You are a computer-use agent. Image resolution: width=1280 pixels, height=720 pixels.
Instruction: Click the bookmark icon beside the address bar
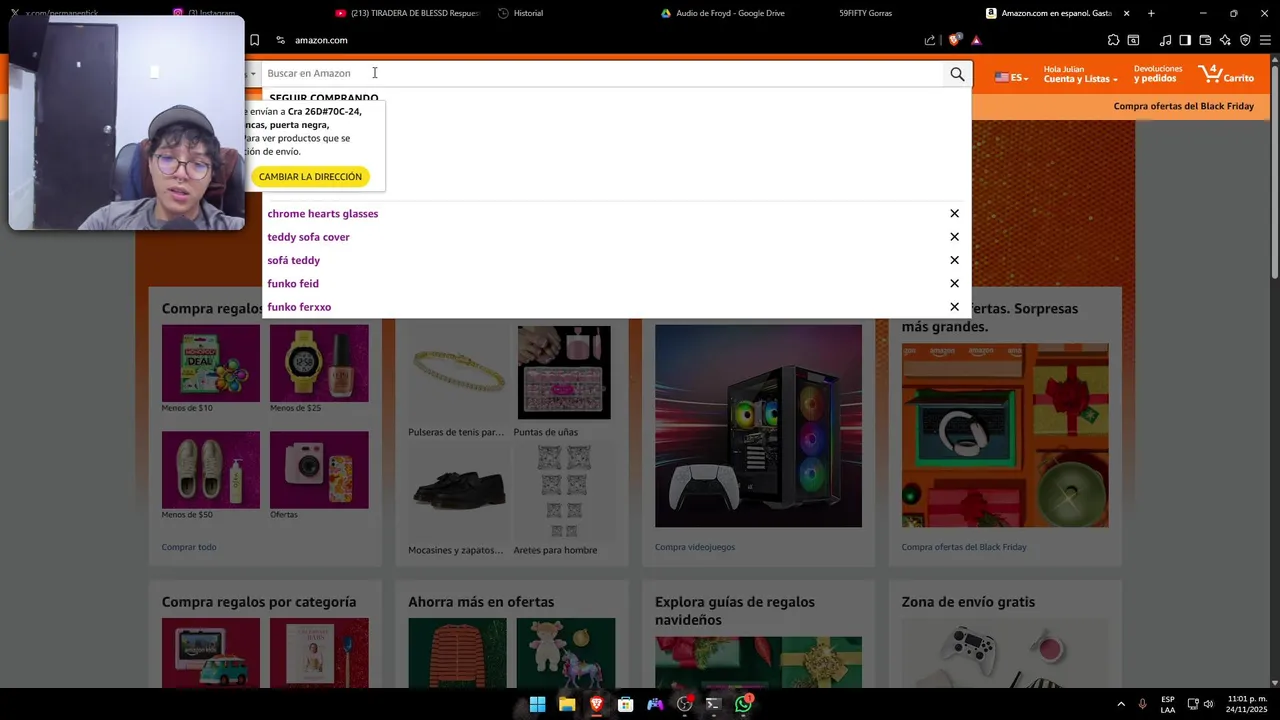(x=254, y=40)
